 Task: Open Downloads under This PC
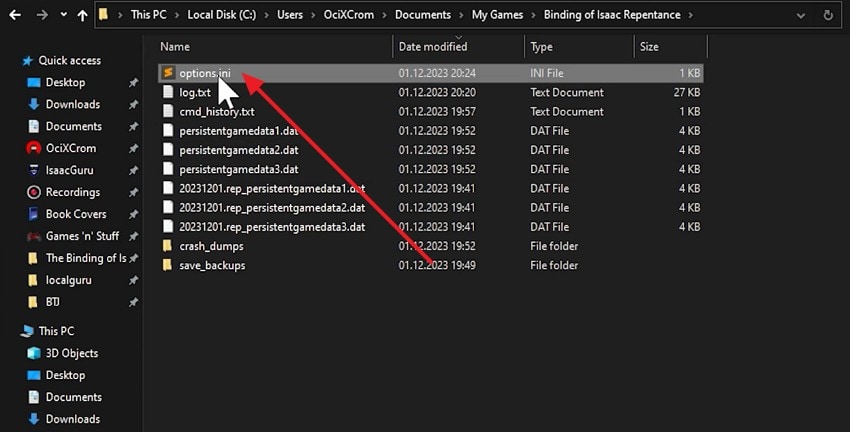click(73, 419)
